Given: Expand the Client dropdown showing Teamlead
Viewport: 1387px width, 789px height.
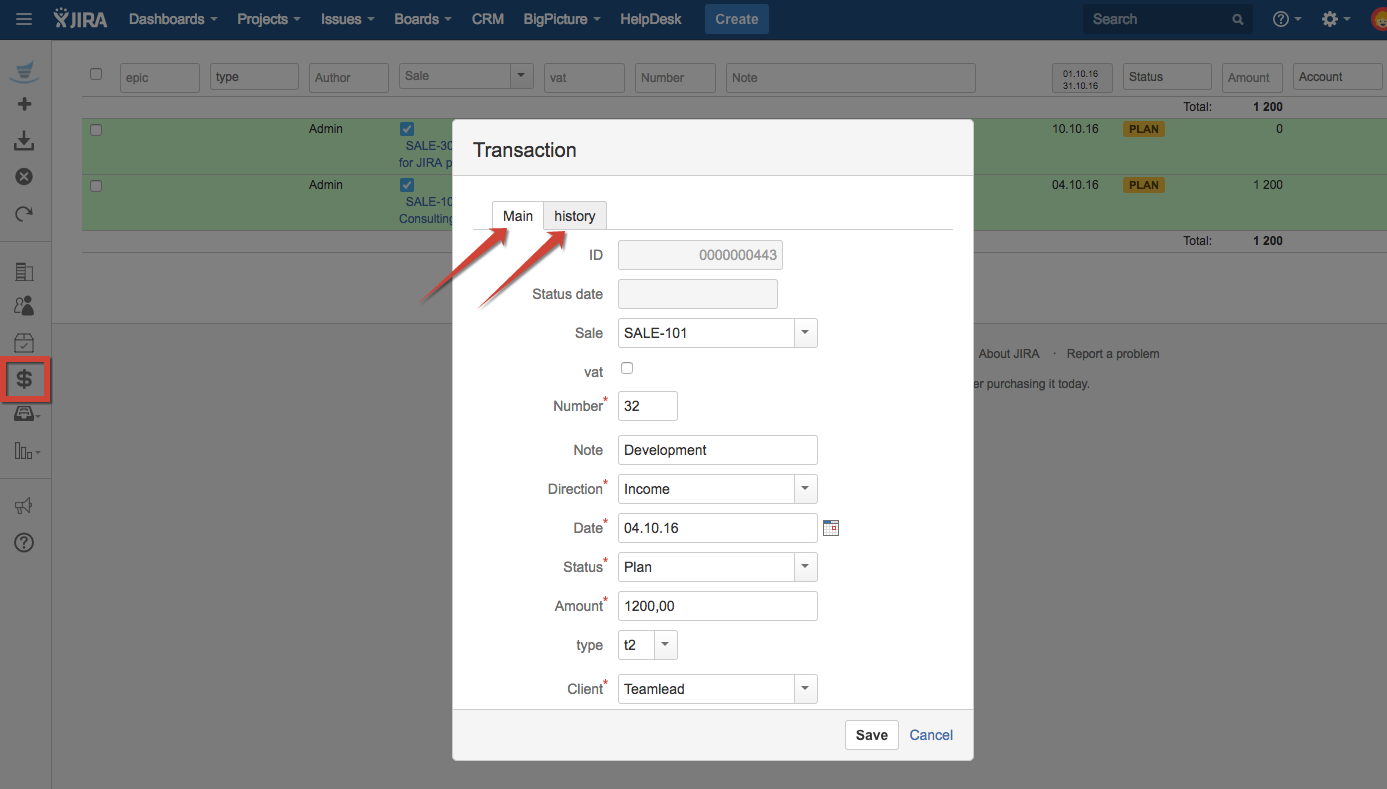Looking at the screenshot, I should pyautogui.click(x=805, y=689).
